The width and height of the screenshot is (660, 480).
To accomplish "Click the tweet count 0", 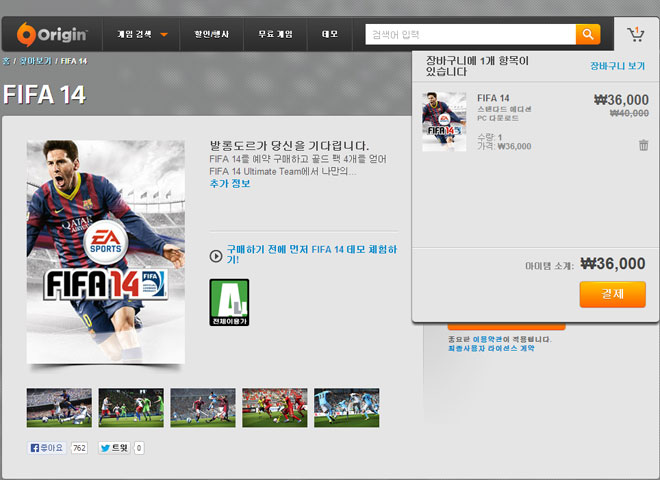I will coord(139,448).
